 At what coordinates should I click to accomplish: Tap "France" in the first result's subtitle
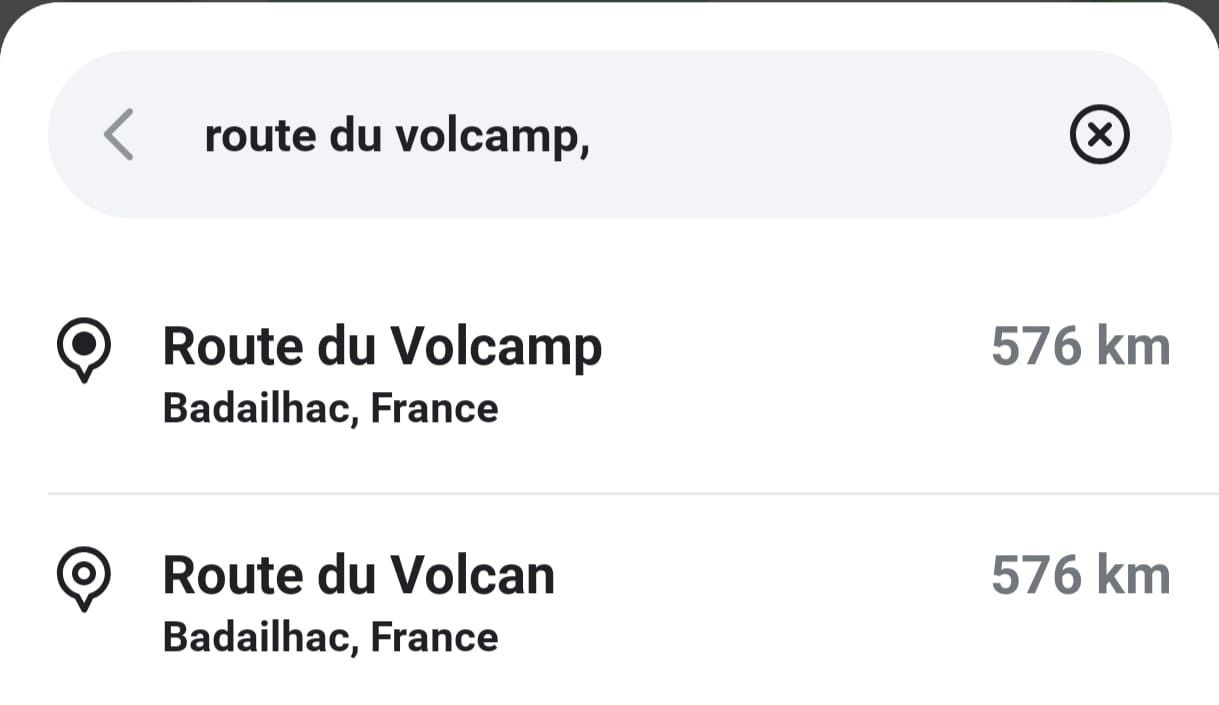[434, 409]
